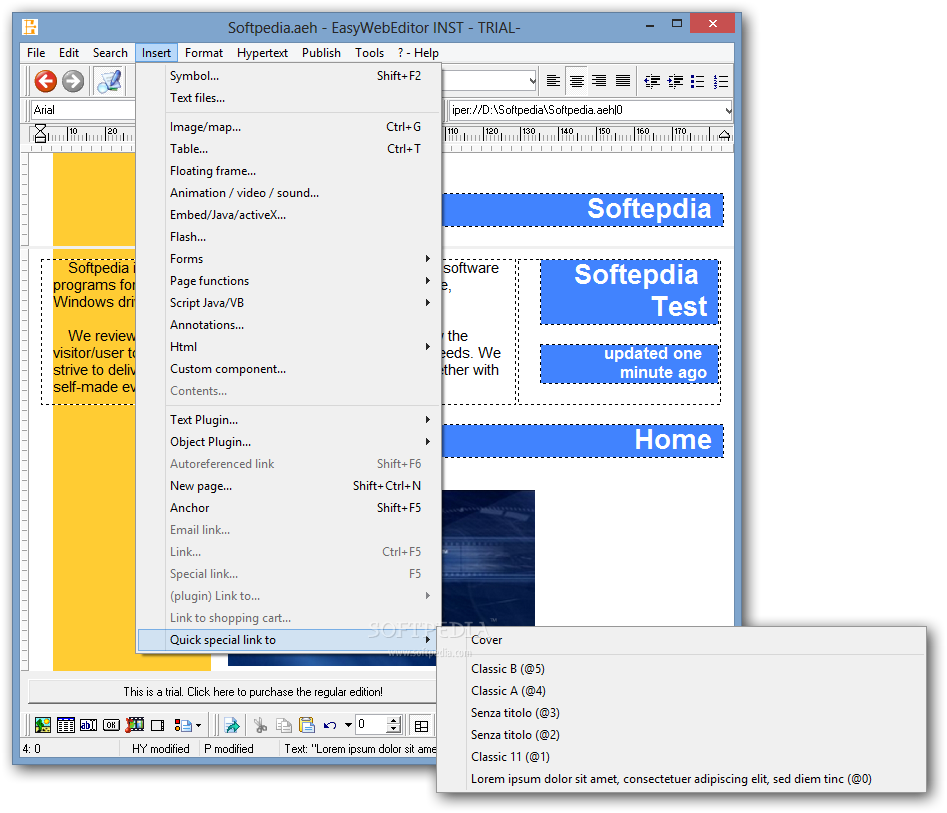Align text left

[553, 81]
